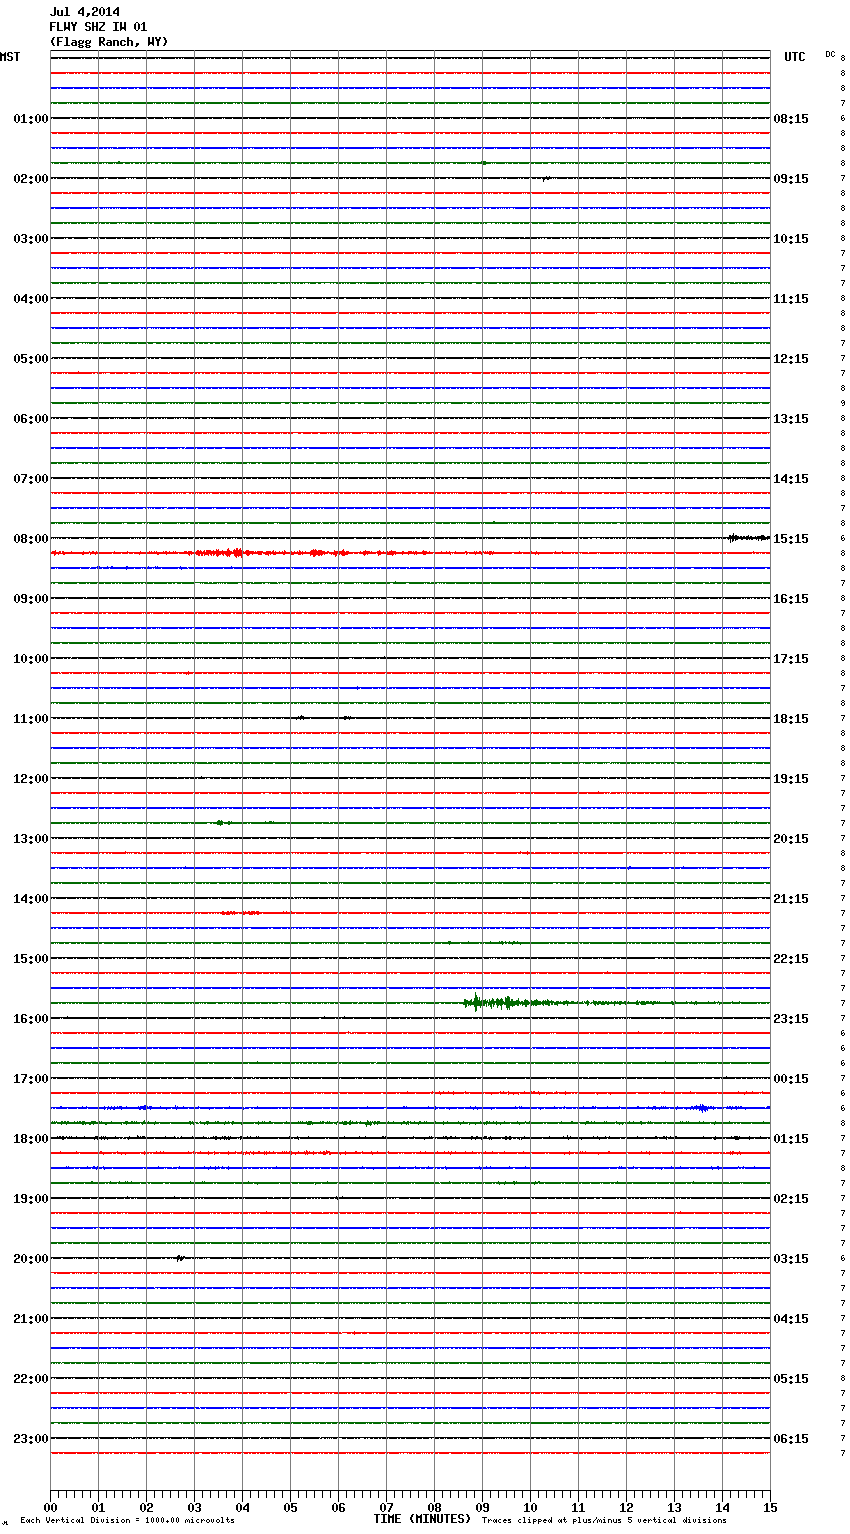This screenshot has width=850, height=1534.
Task: Click the green blip just before 13:00 MST
Action: (221, 823)
